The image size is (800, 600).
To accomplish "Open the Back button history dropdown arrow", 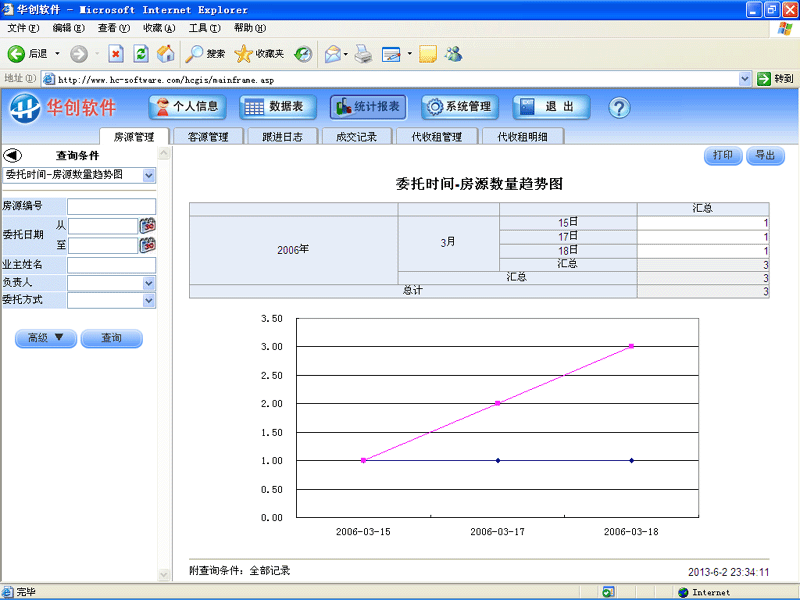I will 57,54.
